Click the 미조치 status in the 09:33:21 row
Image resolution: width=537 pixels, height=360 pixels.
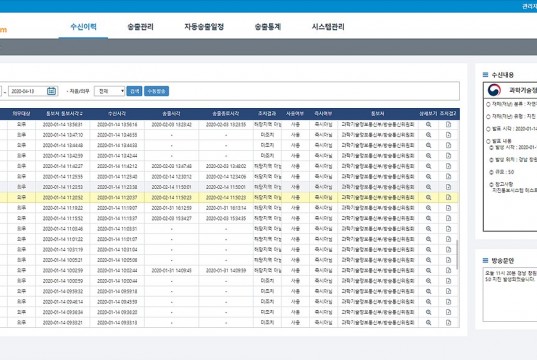coord(267,323)
